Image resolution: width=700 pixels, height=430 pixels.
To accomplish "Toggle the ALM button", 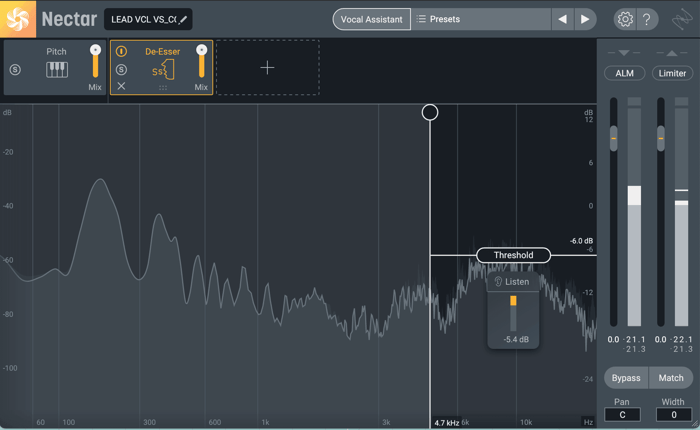I will tap(625, 73).
